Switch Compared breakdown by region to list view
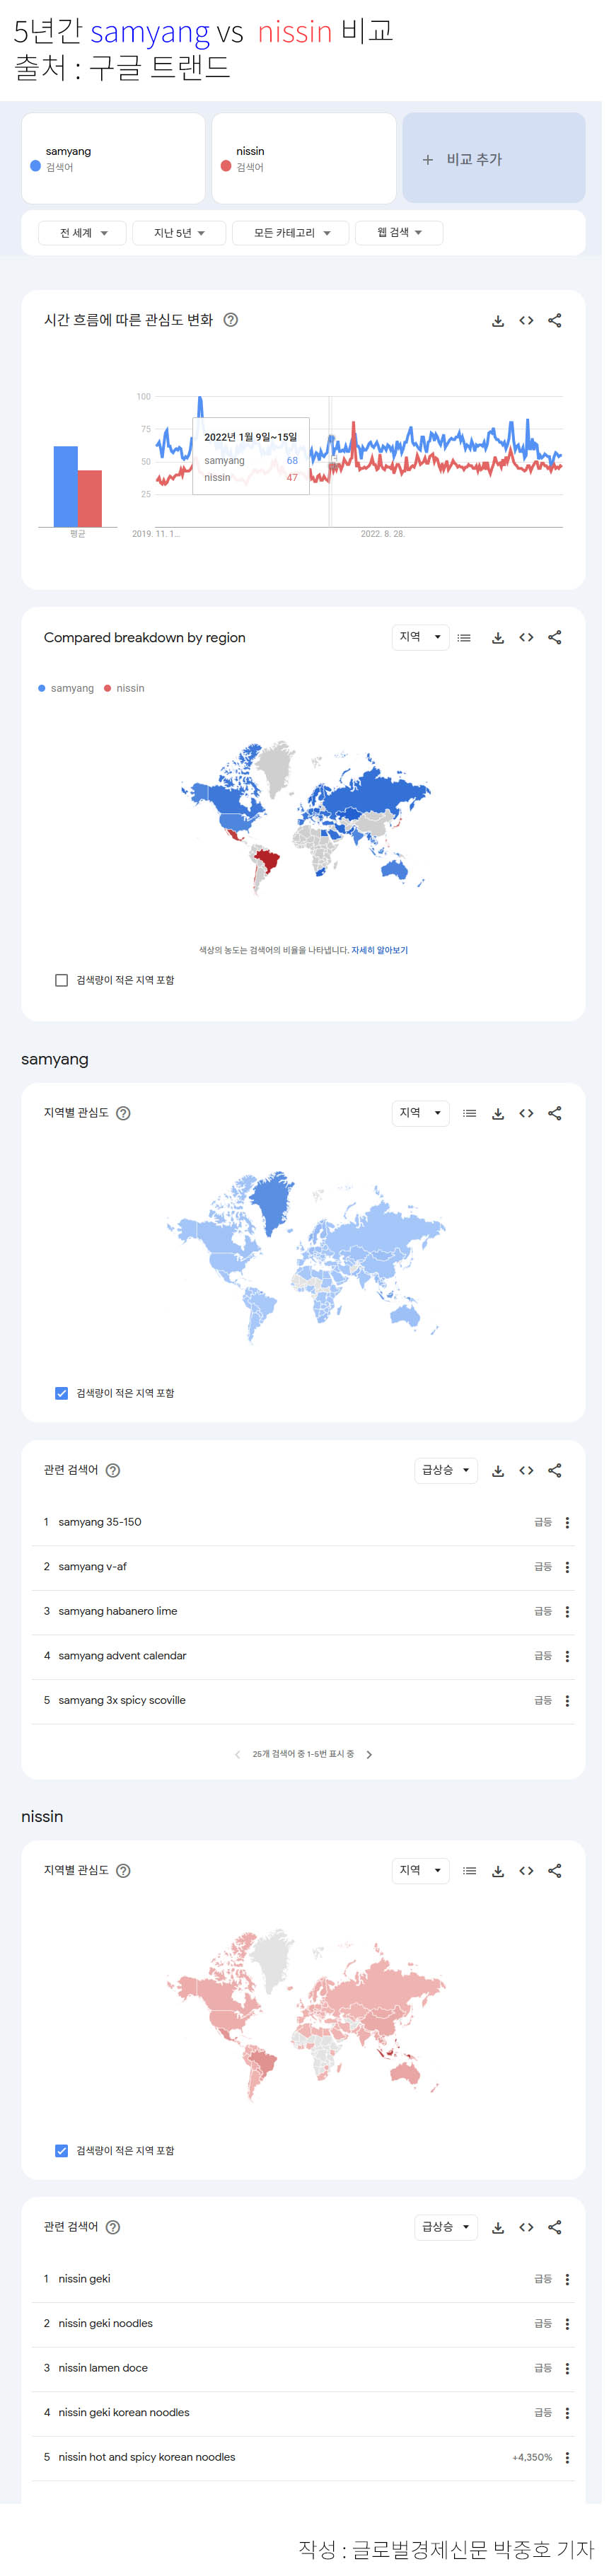 [x=469, y=644]
